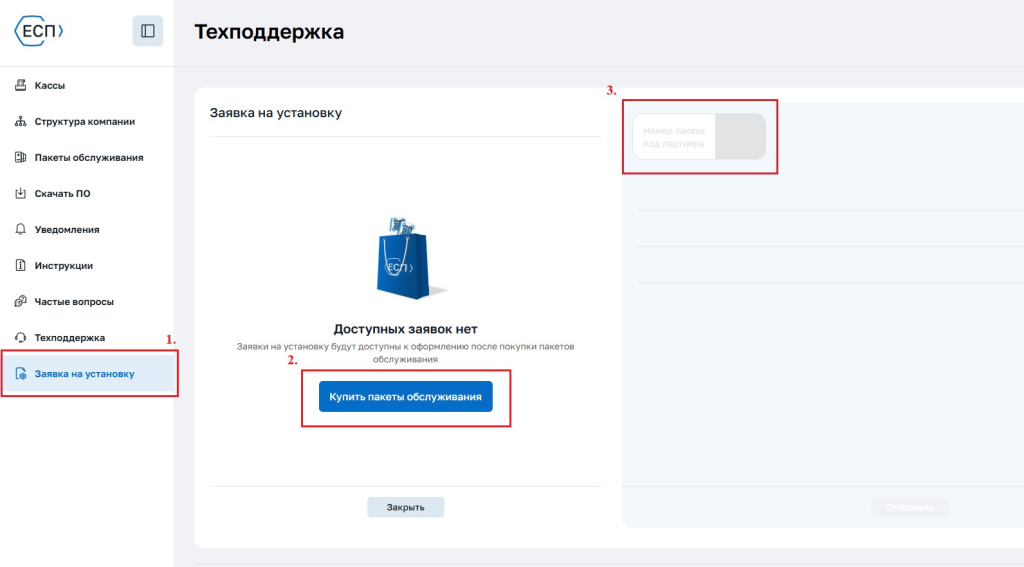1024x567 pixels.
Task: Click the Скачать ПО download icon
Action: click(20, 193)
